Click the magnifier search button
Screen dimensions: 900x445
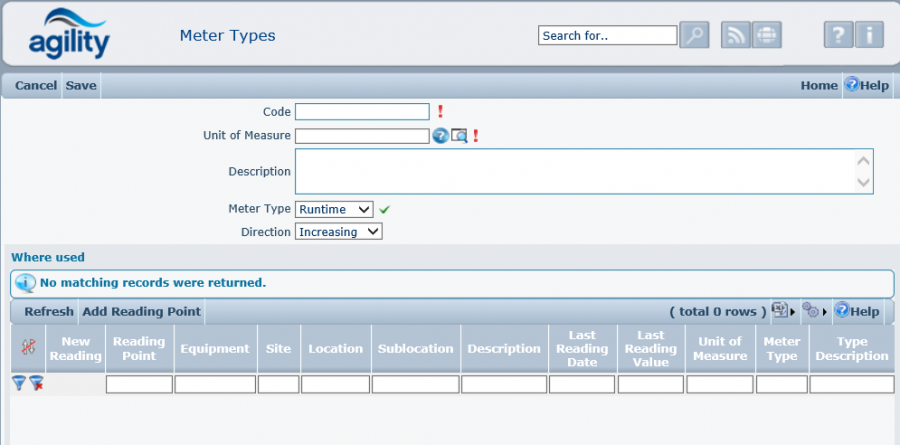[x=694, y=35]
